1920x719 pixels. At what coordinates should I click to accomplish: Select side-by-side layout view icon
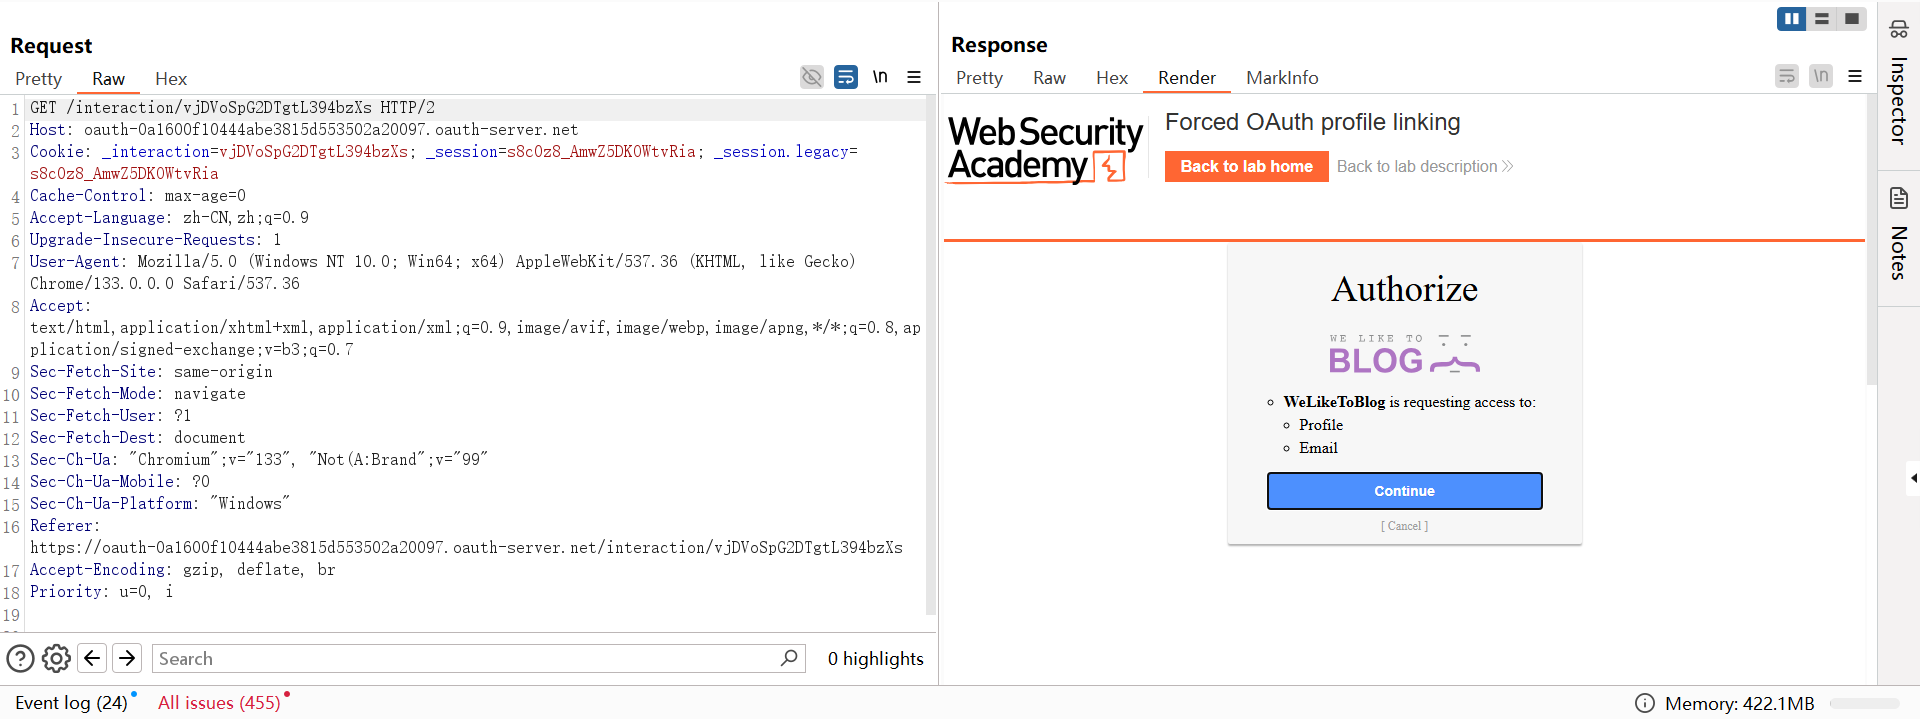[1791, 19]
